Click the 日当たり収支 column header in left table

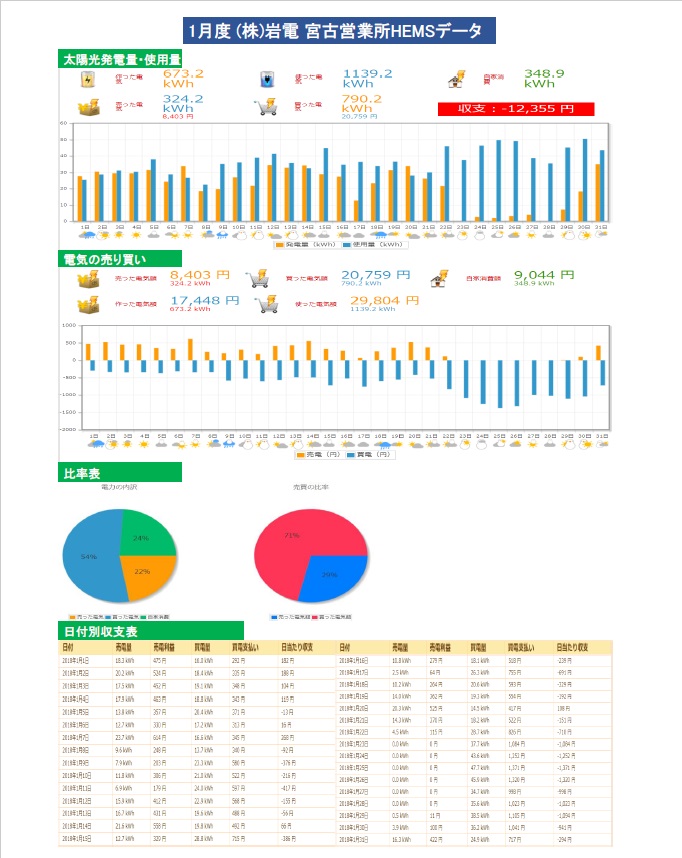(x=301, y=647)
